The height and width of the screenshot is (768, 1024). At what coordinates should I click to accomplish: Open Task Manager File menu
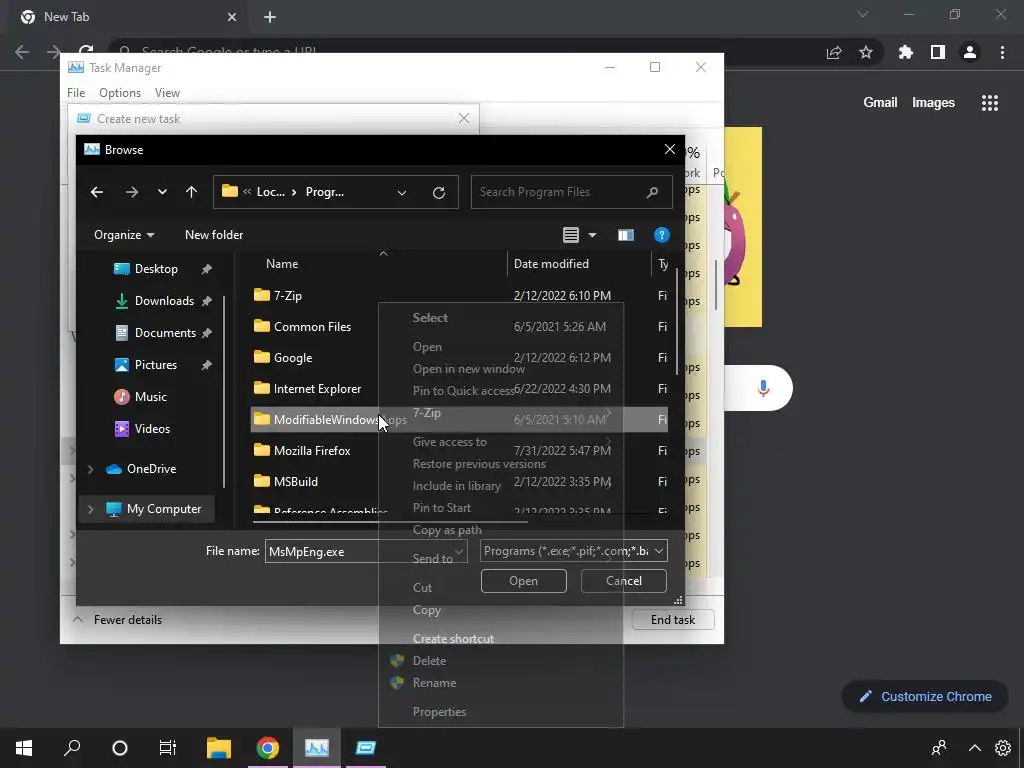(x=76, y=93)
